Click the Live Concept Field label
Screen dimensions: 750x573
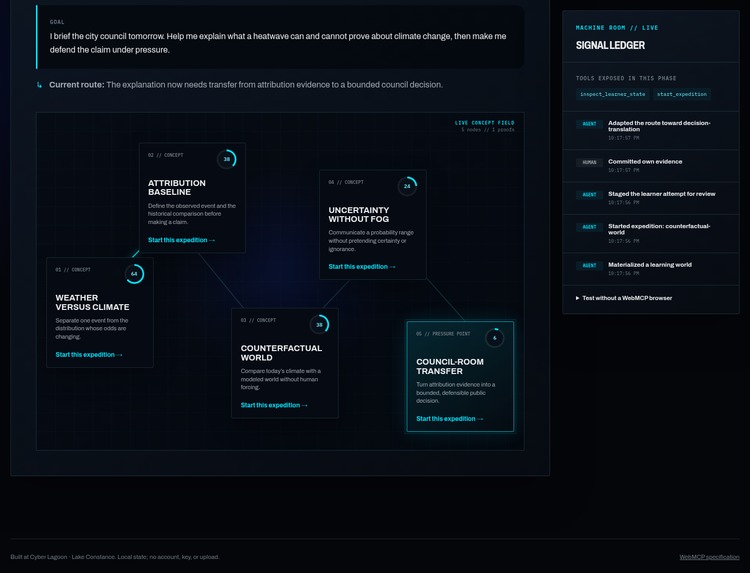point(484,123)
